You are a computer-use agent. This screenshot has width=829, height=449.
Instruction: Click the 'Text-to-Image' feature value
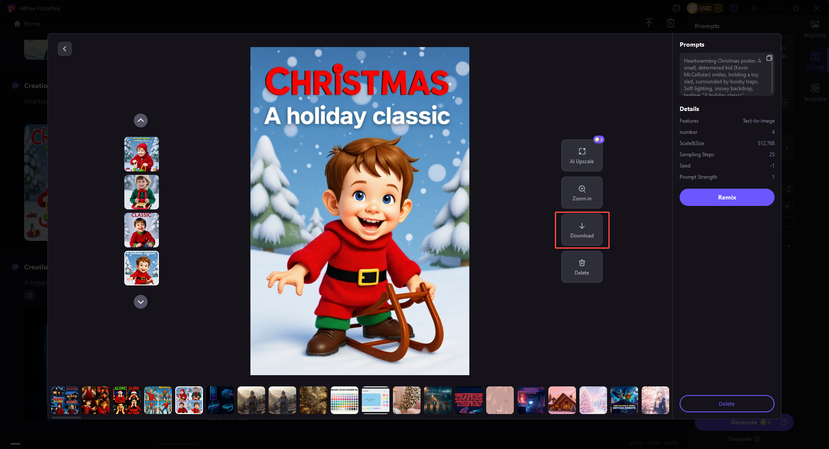[759, 121]
